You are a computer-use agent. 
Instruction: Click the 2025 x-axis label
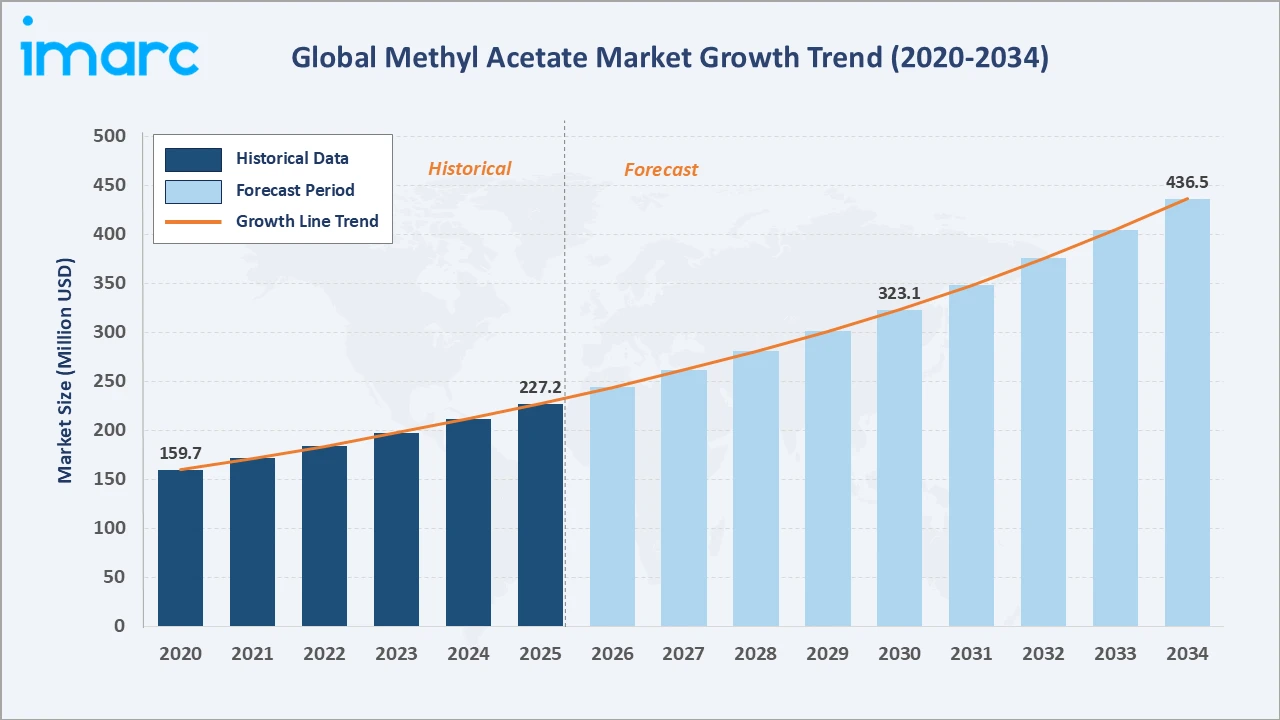[540, 654]
